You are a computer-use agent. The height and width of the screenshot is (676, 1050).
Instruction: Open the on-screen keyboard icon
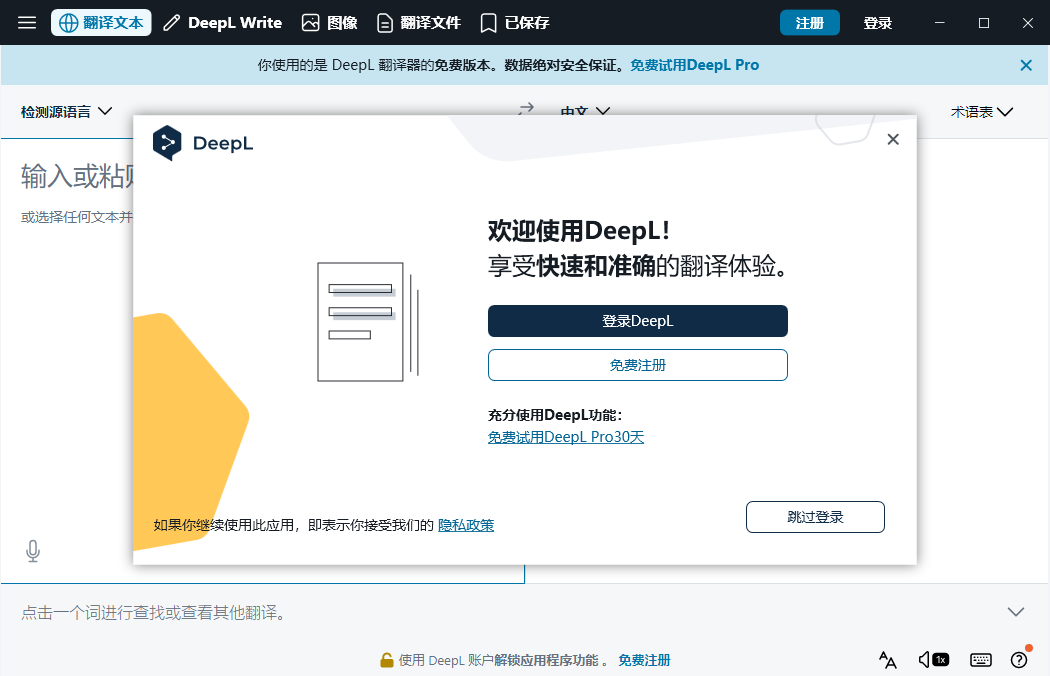[x=980, y=660]
